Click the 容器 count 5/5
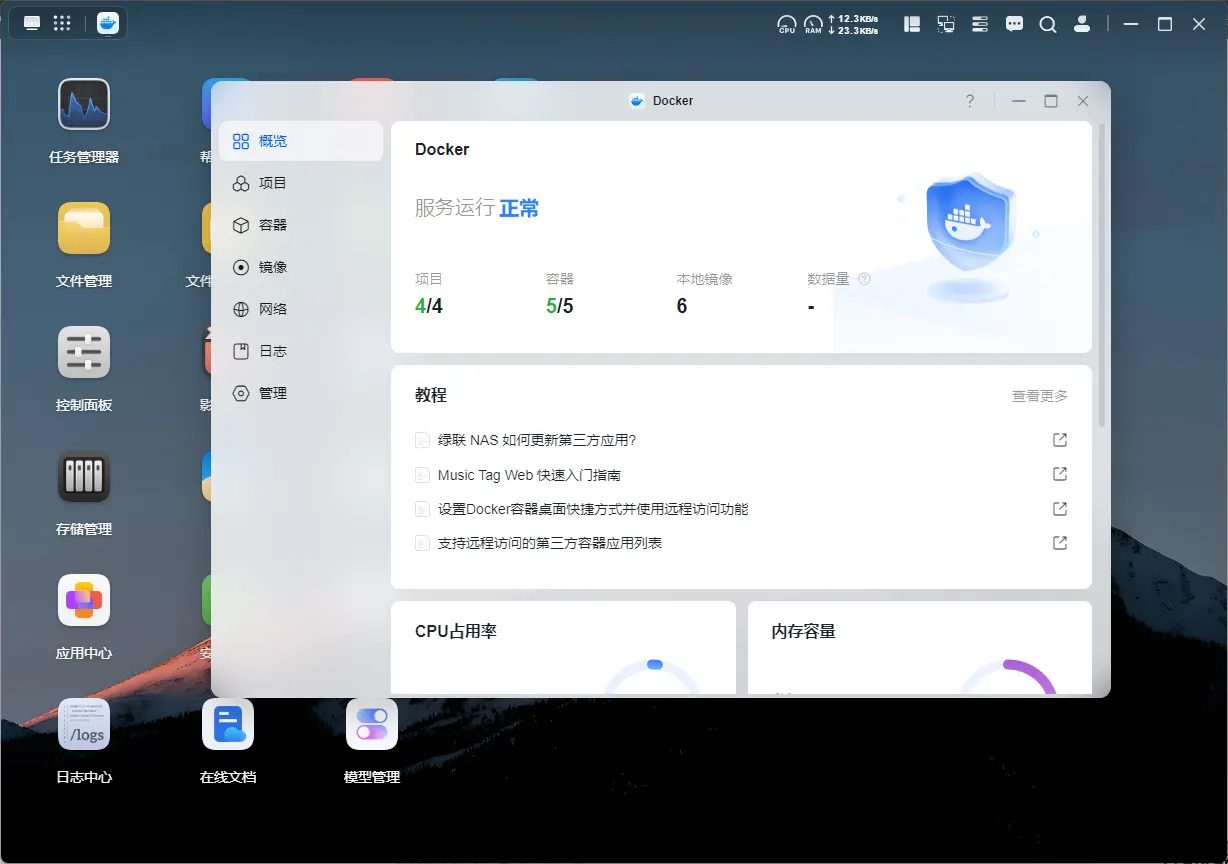 (x=560, y=306)
